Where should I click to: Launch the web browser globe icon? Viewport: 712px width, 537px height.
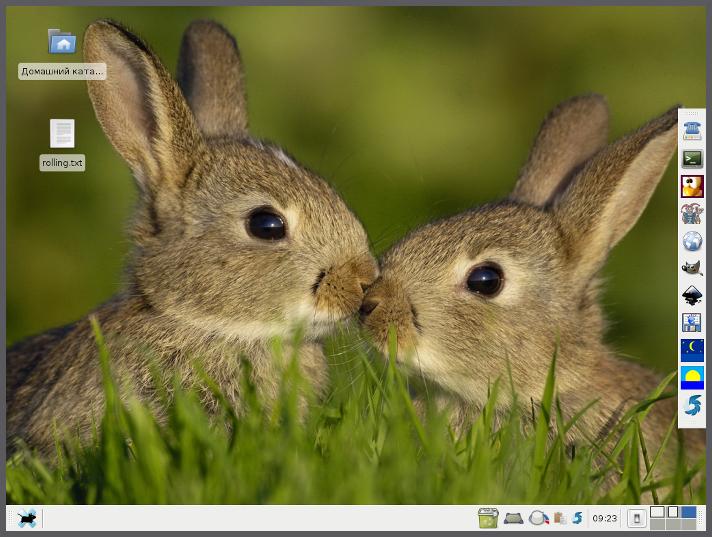[691, 241]
